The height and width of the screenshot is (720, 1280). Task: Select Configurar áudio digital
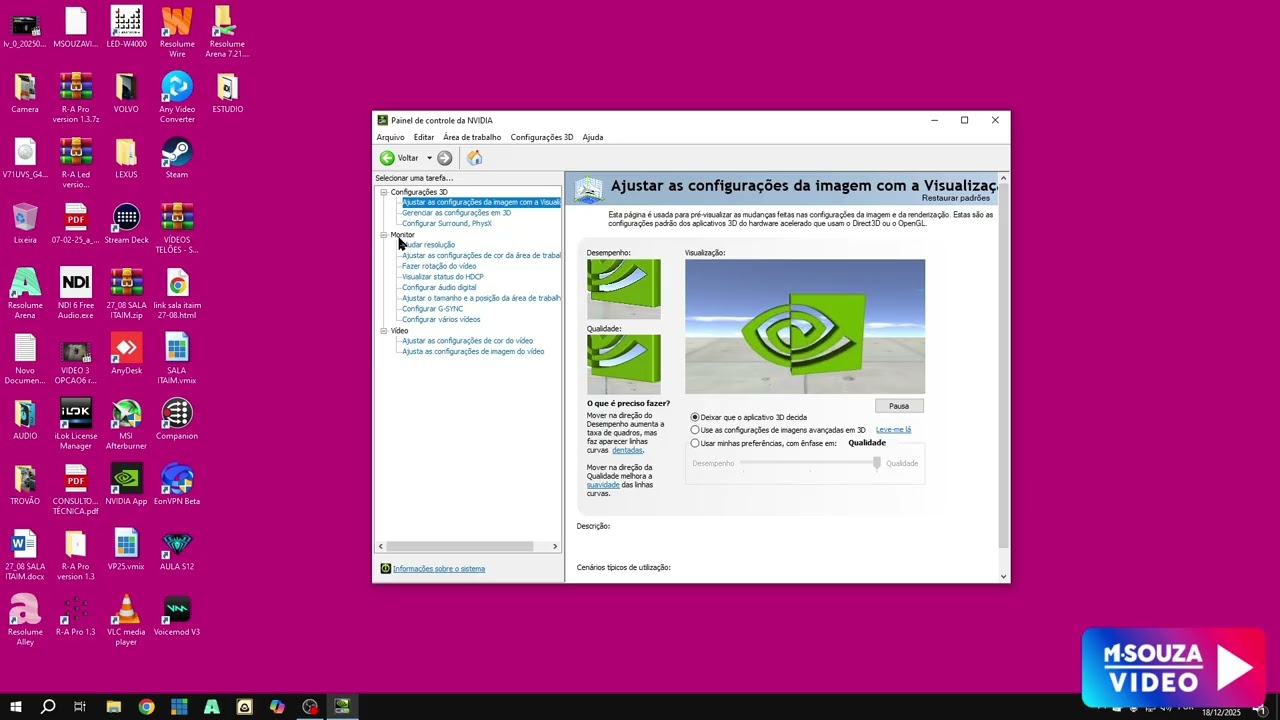click(x=439, y=288)
